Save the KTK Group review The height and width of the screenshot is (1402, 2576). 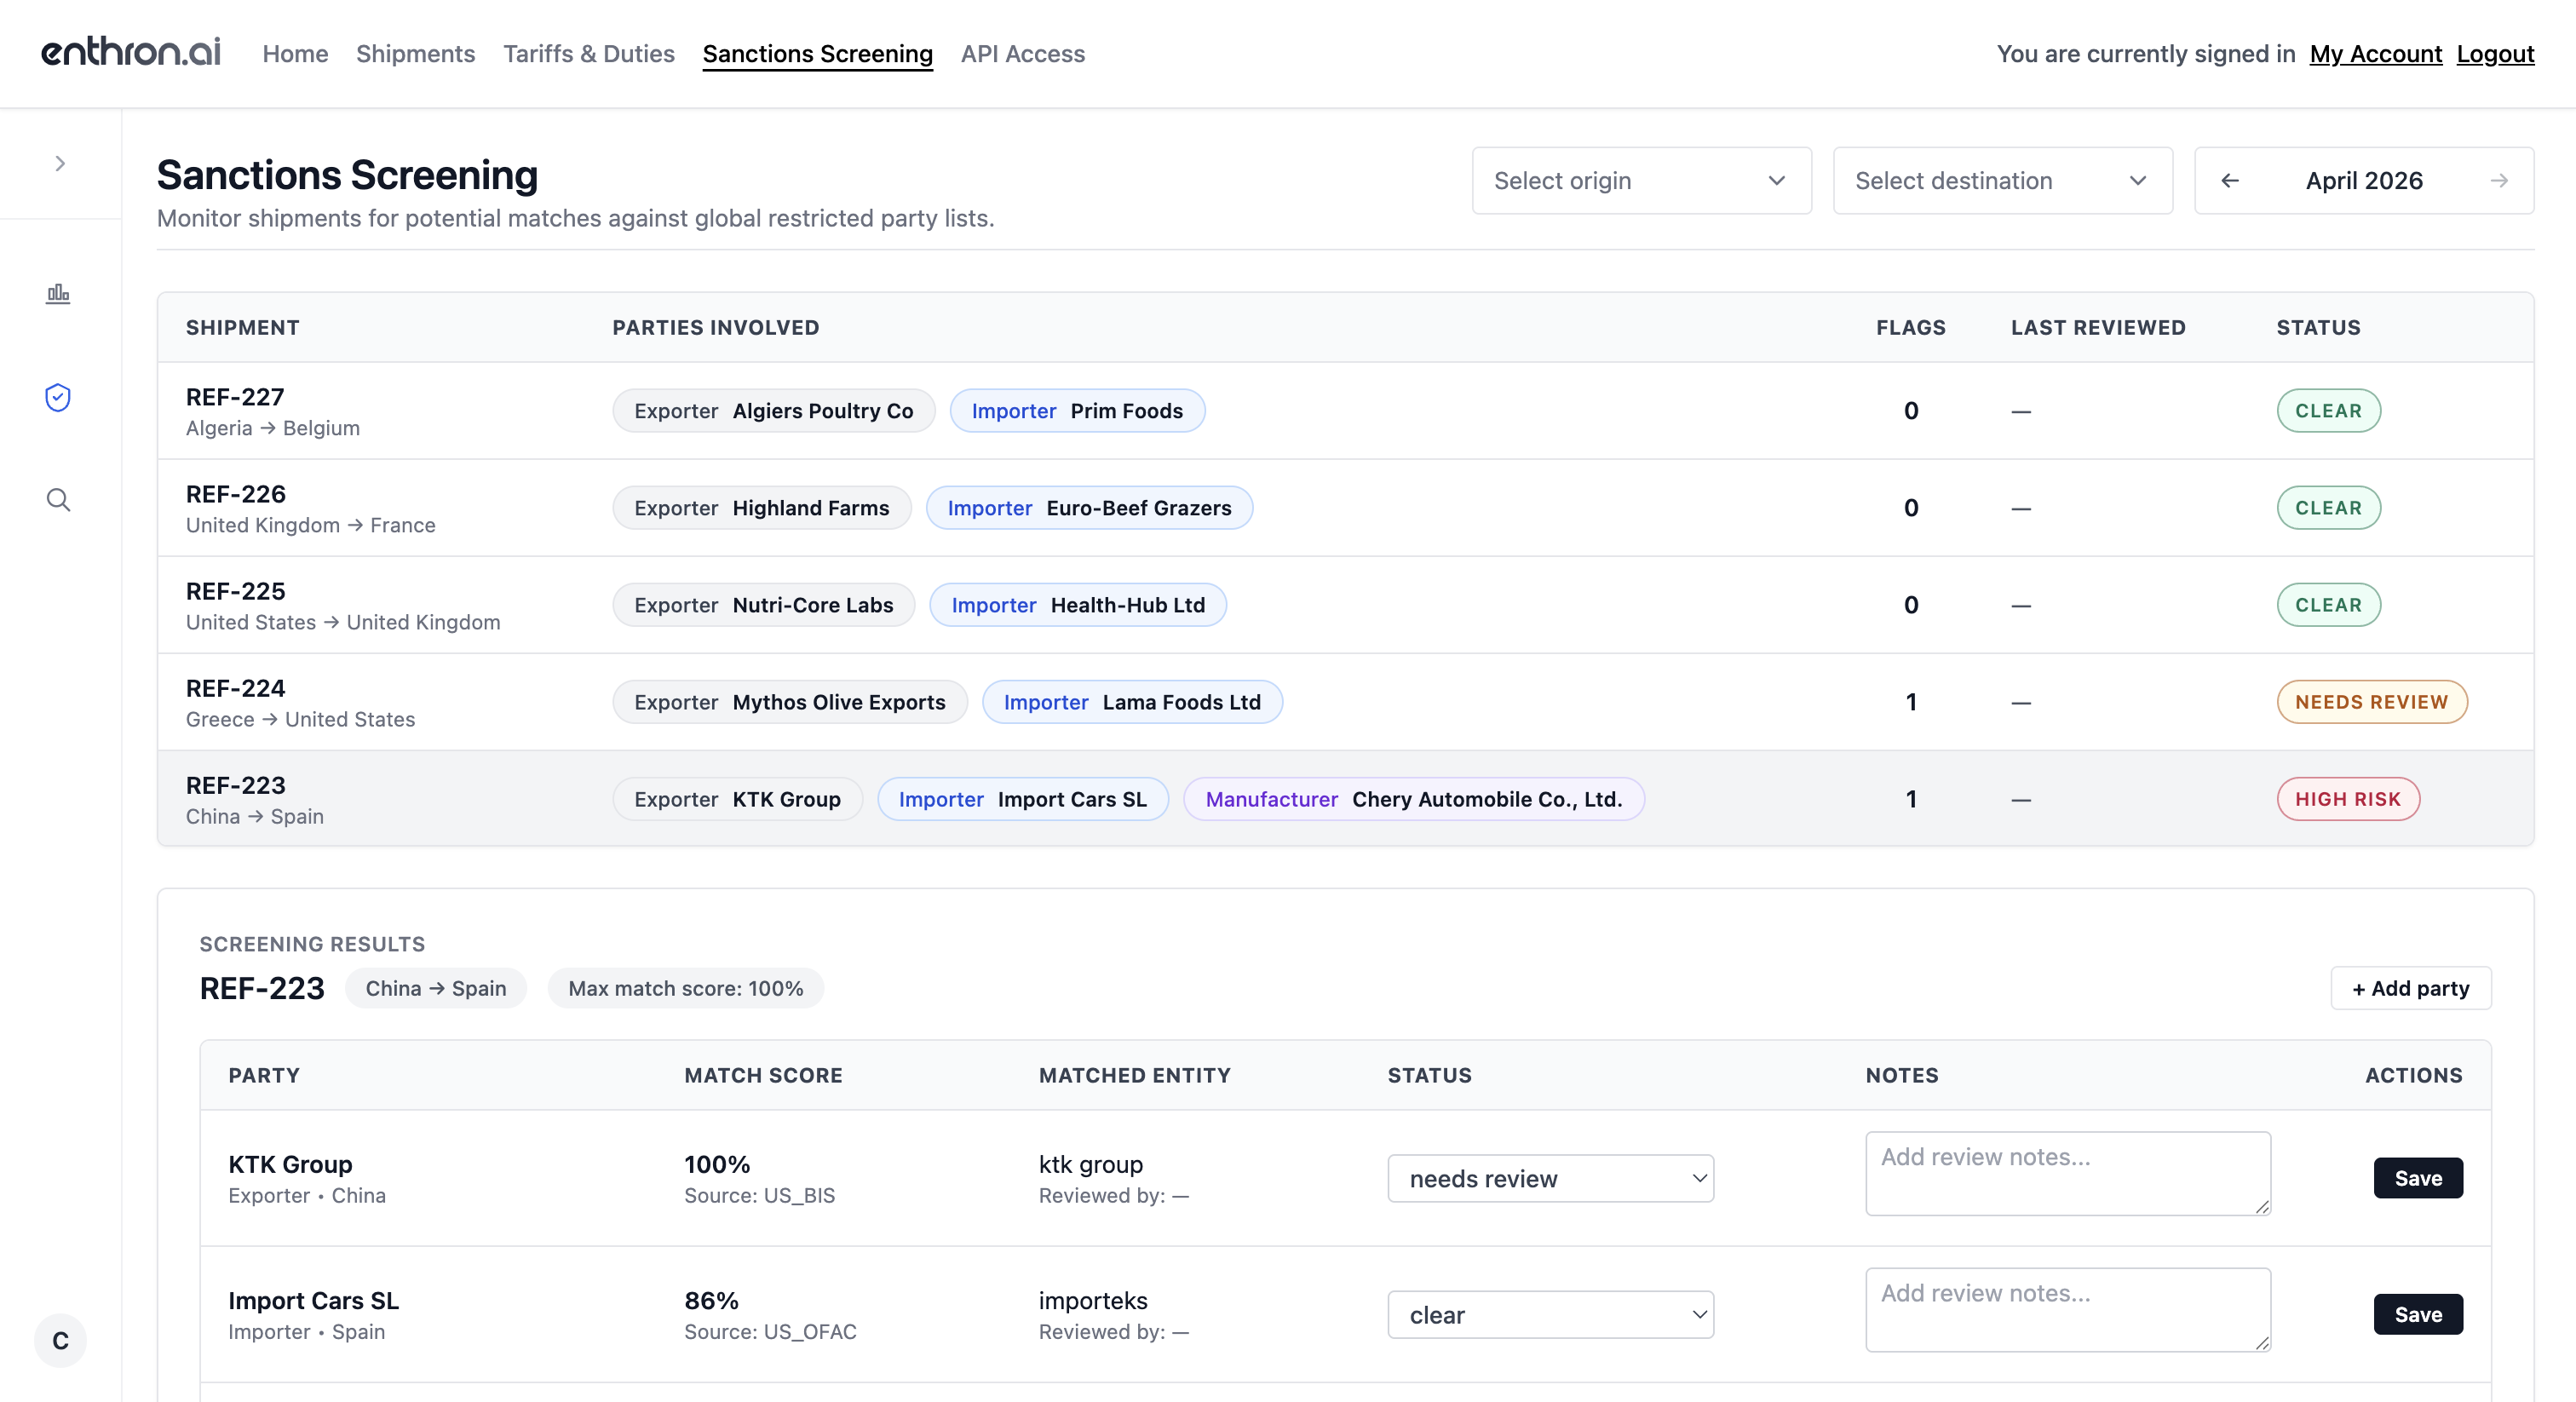click(2417, 1178)
